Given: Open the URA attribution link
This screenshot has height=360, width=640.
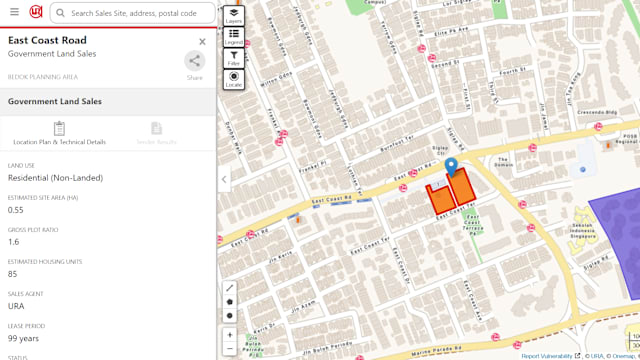Looking at the screenshot, I should (x=597, y=356).
